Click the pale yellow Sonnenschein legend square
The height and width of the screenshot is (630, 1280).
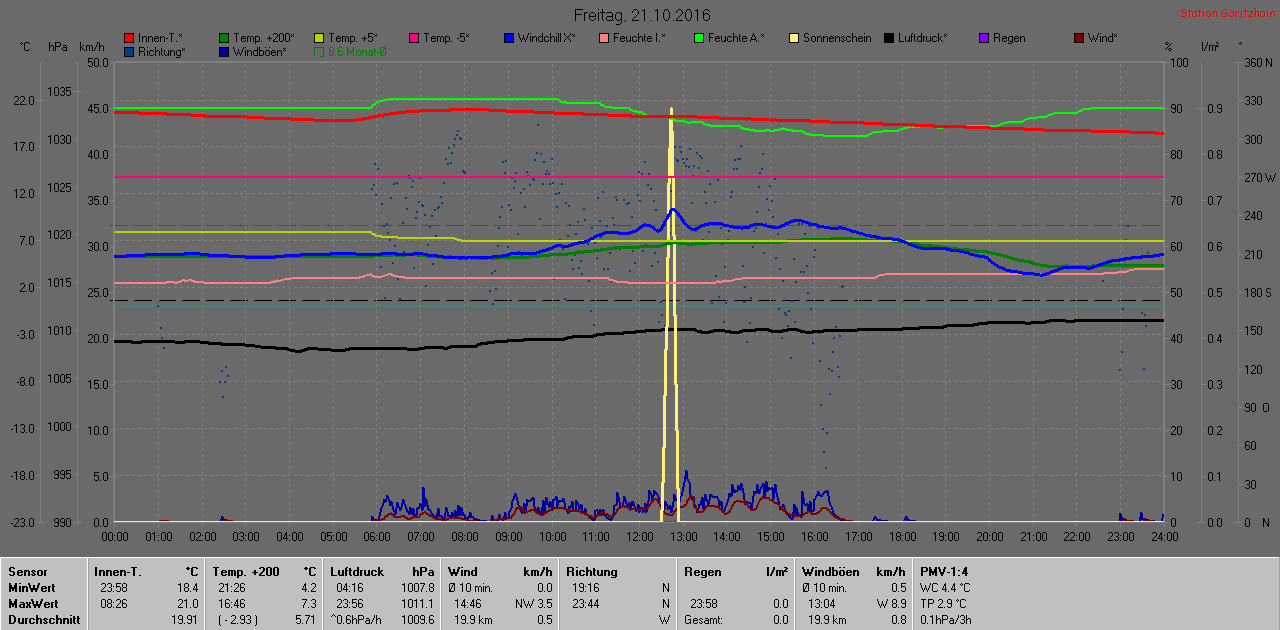click(794, 38)
